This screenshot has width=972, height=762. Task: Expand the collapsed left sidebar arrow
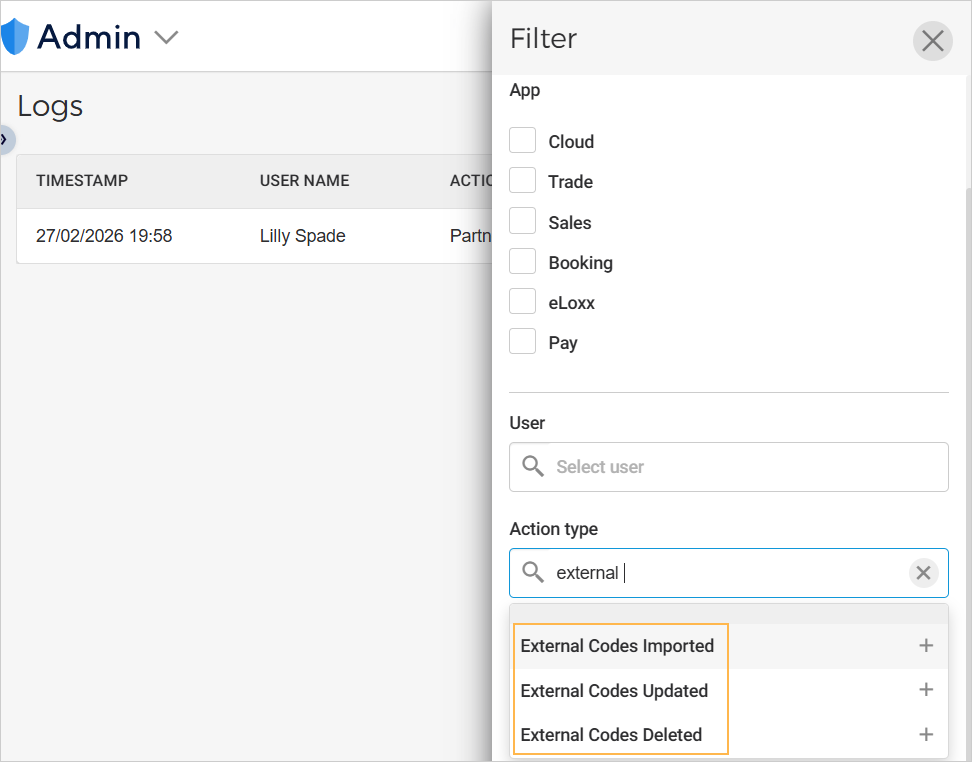(x=5, y=139)
